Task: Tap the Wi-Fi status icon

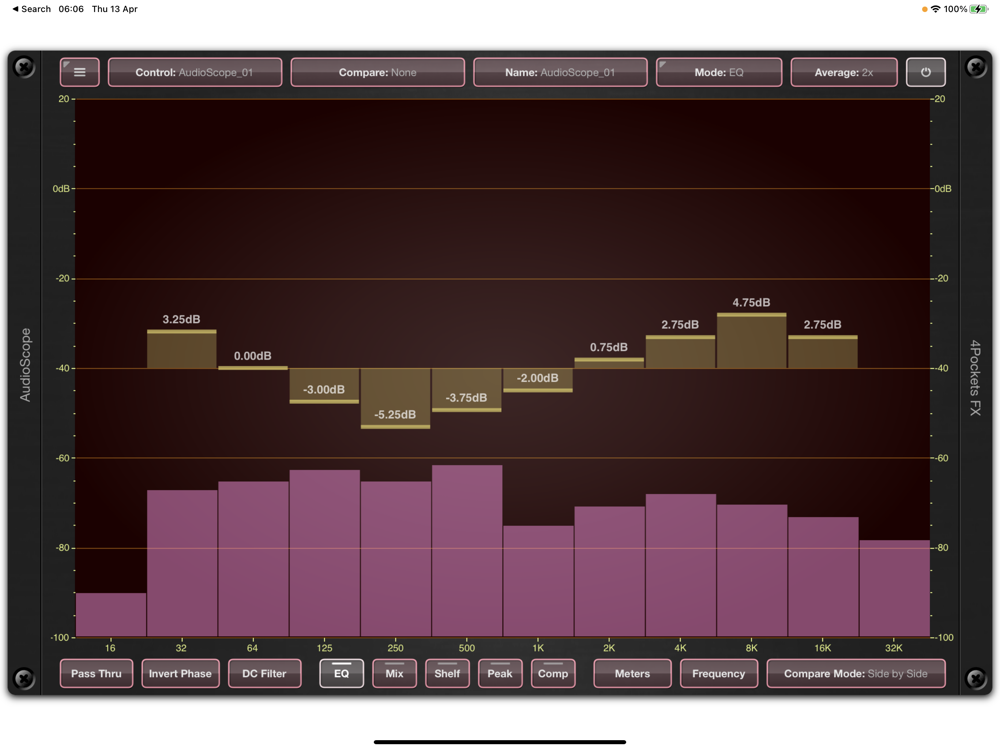Action: pyautogui.click(x=936, y=9)
